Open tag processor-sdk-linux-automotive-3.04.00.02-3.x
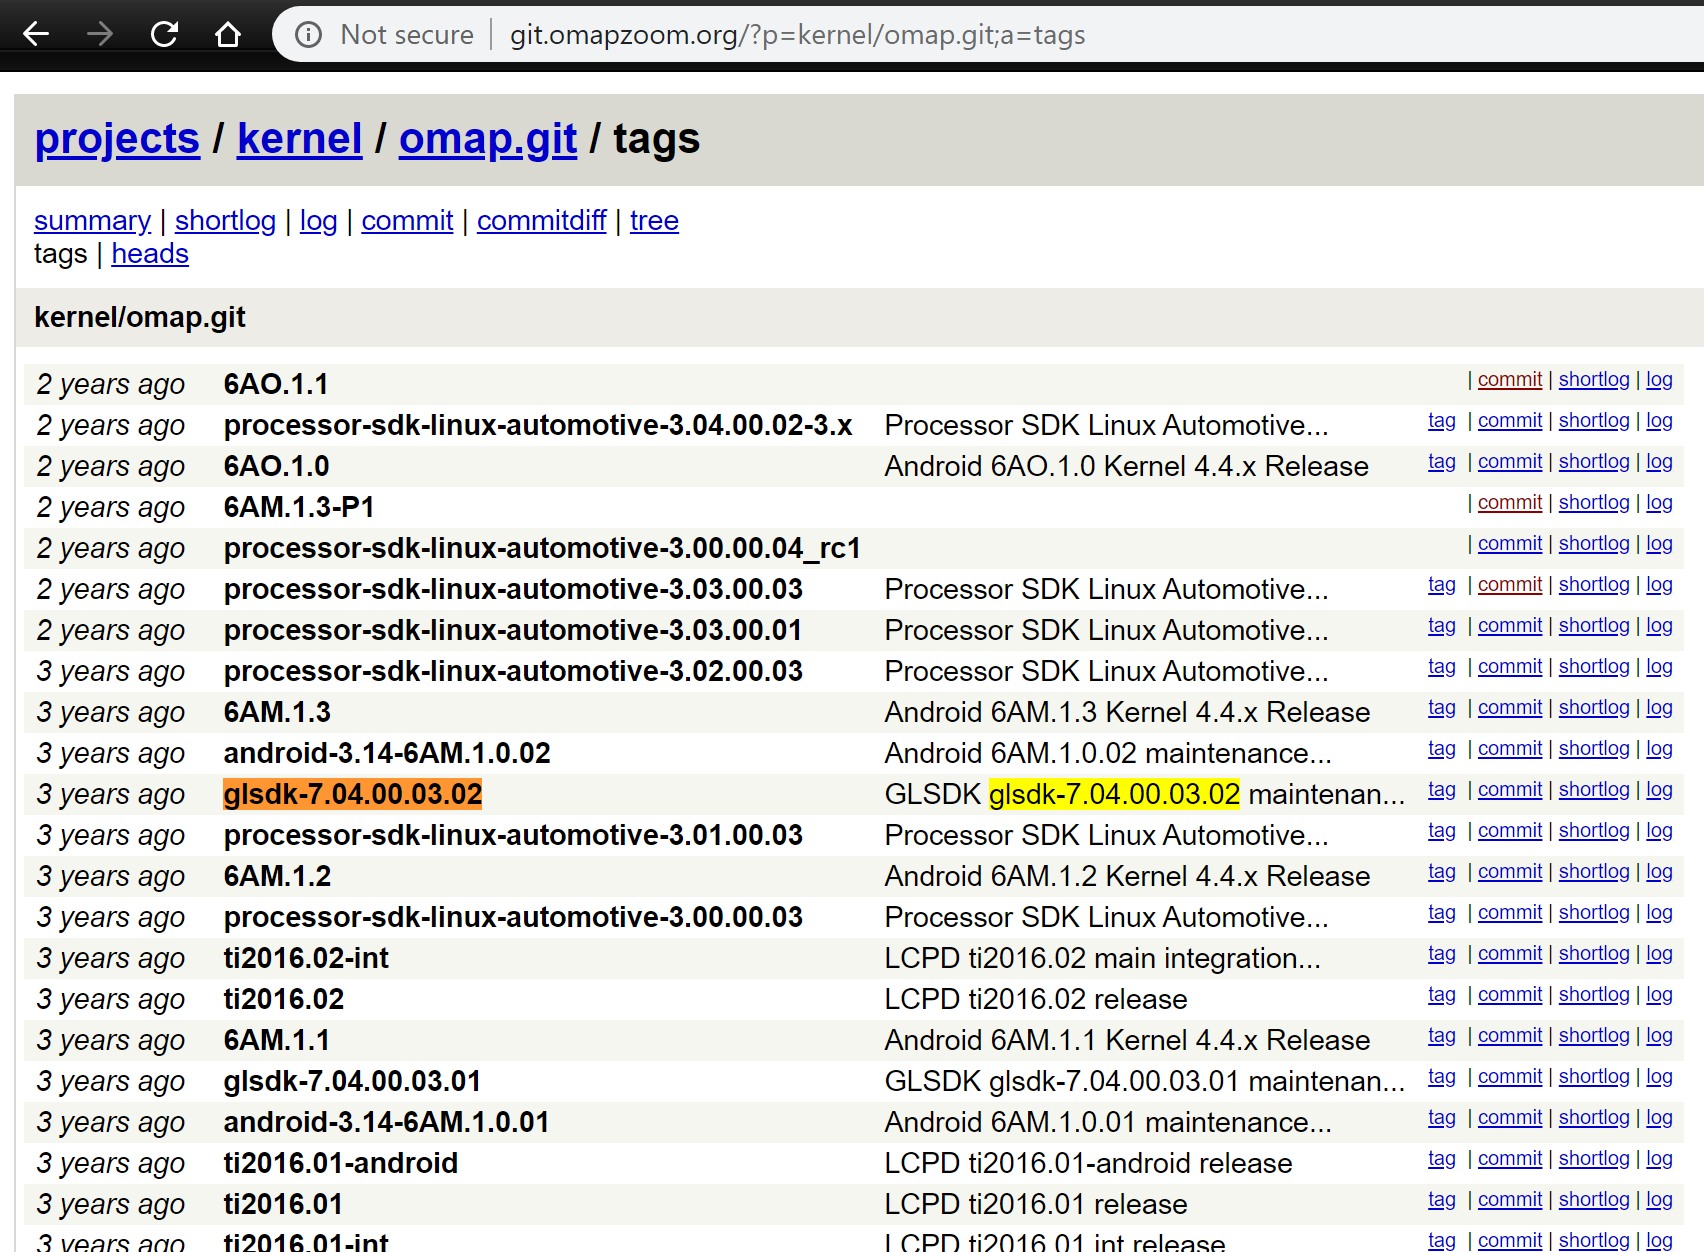The height and width of the screenshot is (1252, 1704). coord(538,425)
